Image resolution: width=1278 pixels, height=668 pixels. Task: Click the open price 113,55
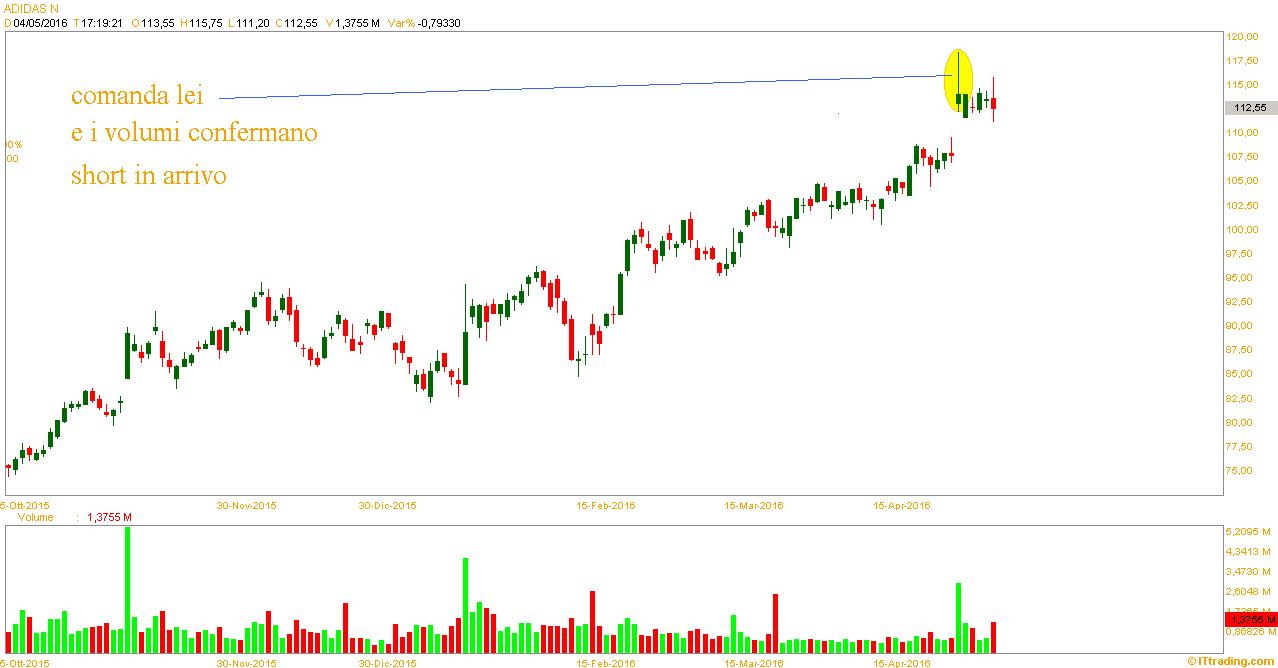tap(157, 21)
